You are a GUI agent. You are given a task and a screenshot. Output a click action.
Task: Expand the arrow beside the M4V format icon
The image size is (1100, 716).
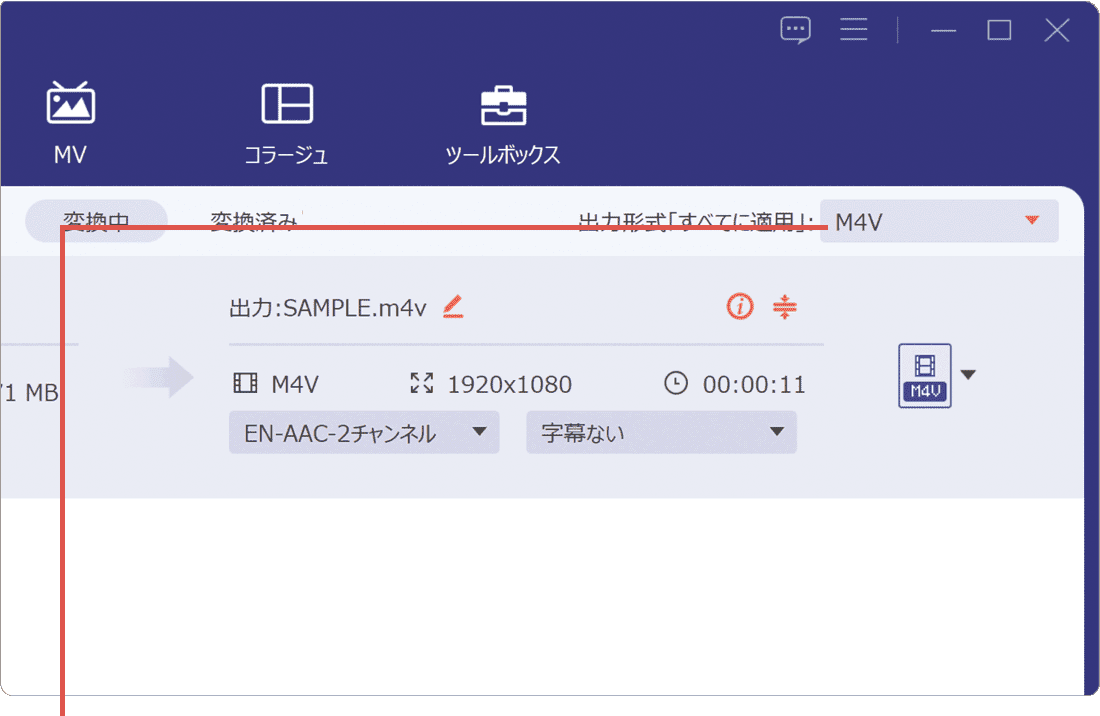[968, 375]
